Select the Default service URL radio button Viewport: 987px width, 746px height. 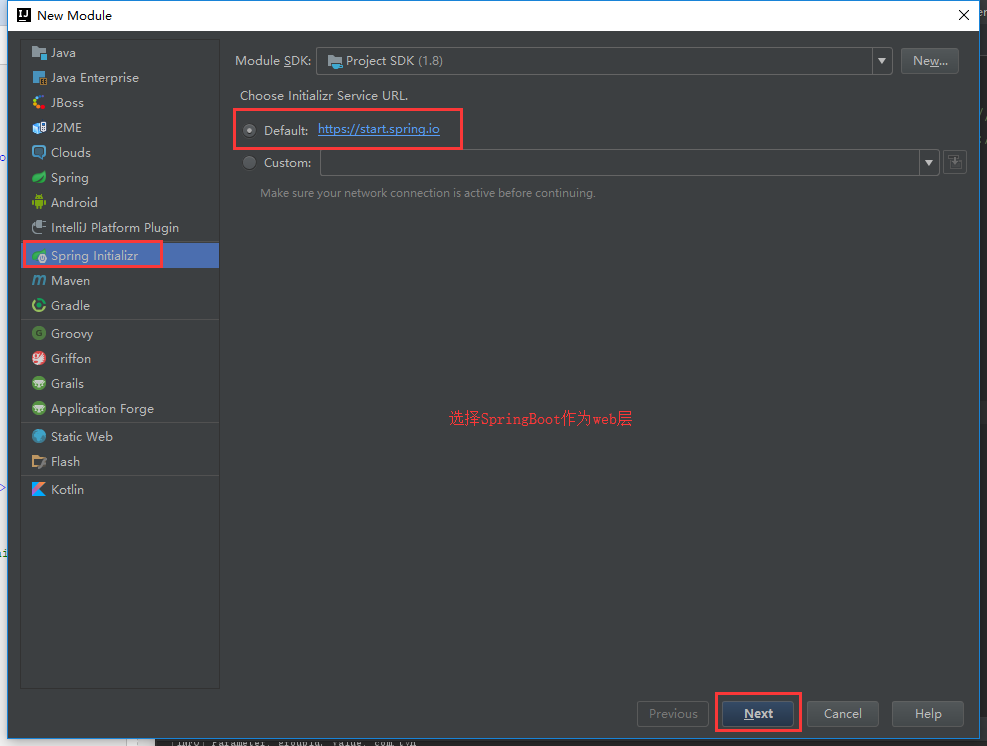250,130
